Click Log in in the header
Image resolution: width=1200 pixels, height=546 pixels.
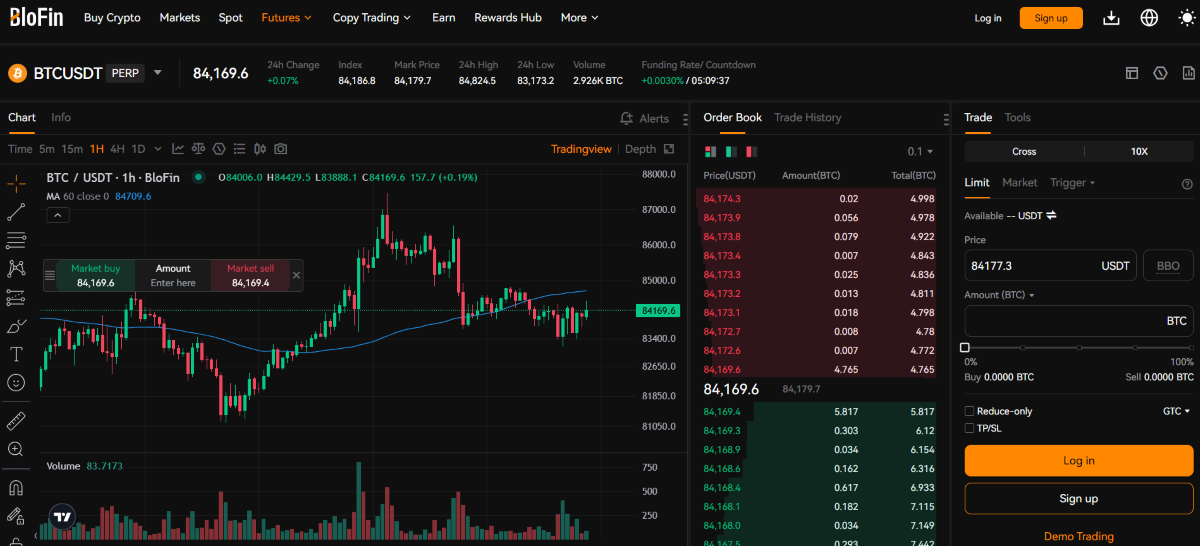coord(988,18)
